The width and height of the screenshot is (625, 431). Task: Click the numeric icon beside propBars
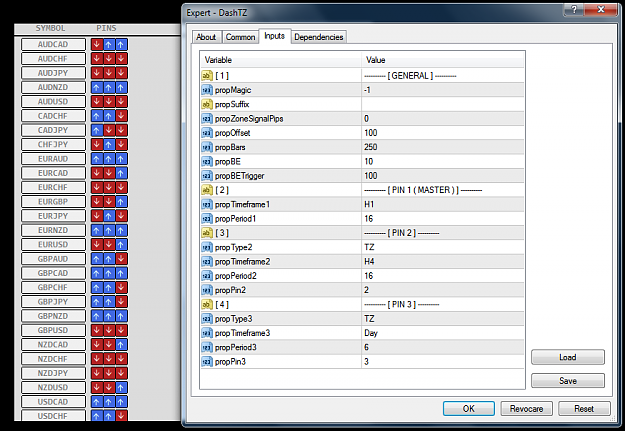point(207,148)
